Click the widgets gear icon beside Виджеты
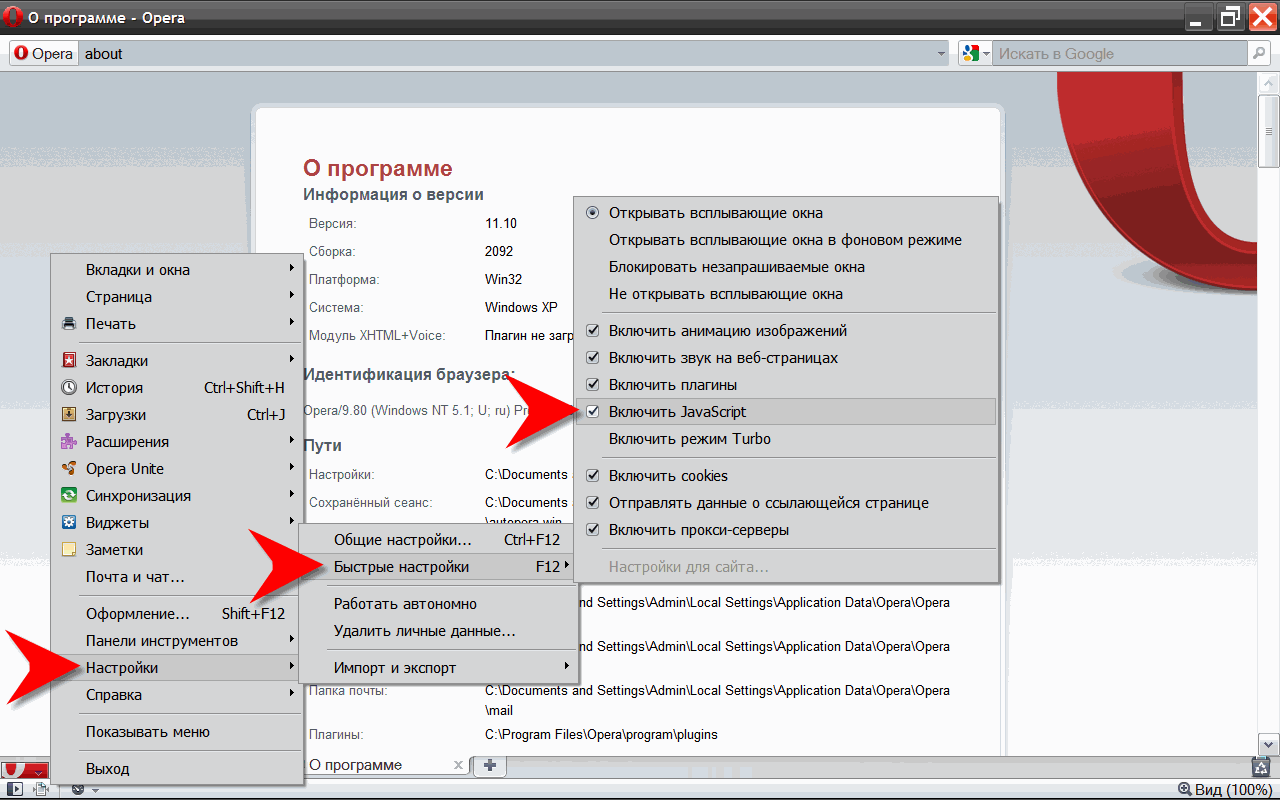 click(x=69, y=523)
